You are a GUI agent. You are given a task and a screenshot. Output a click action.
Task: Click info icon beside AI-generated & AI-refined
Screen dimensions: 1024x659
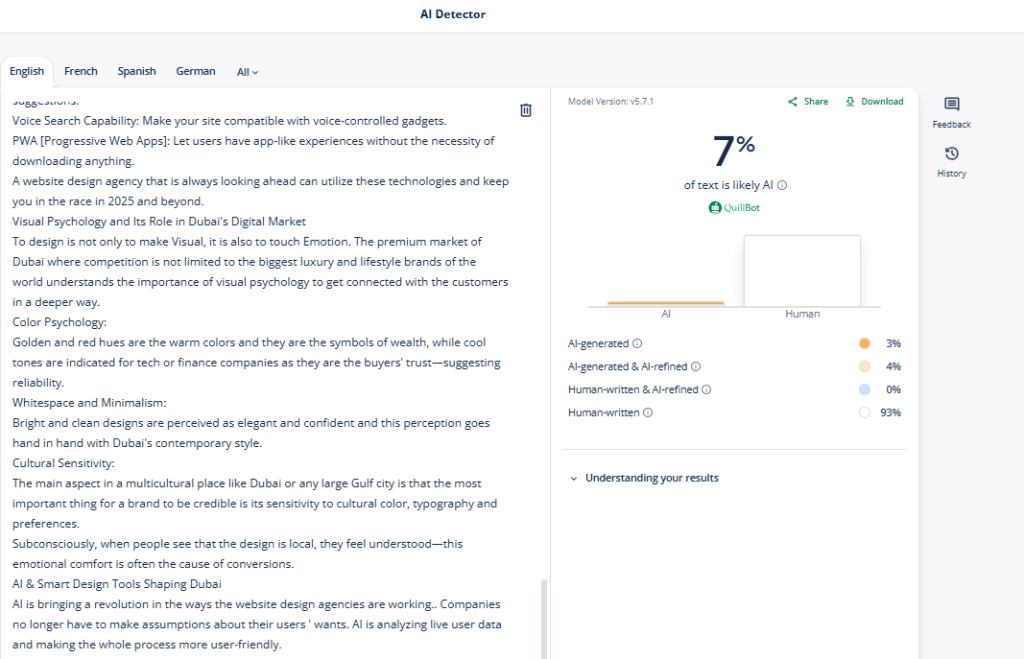click(696, 367)
